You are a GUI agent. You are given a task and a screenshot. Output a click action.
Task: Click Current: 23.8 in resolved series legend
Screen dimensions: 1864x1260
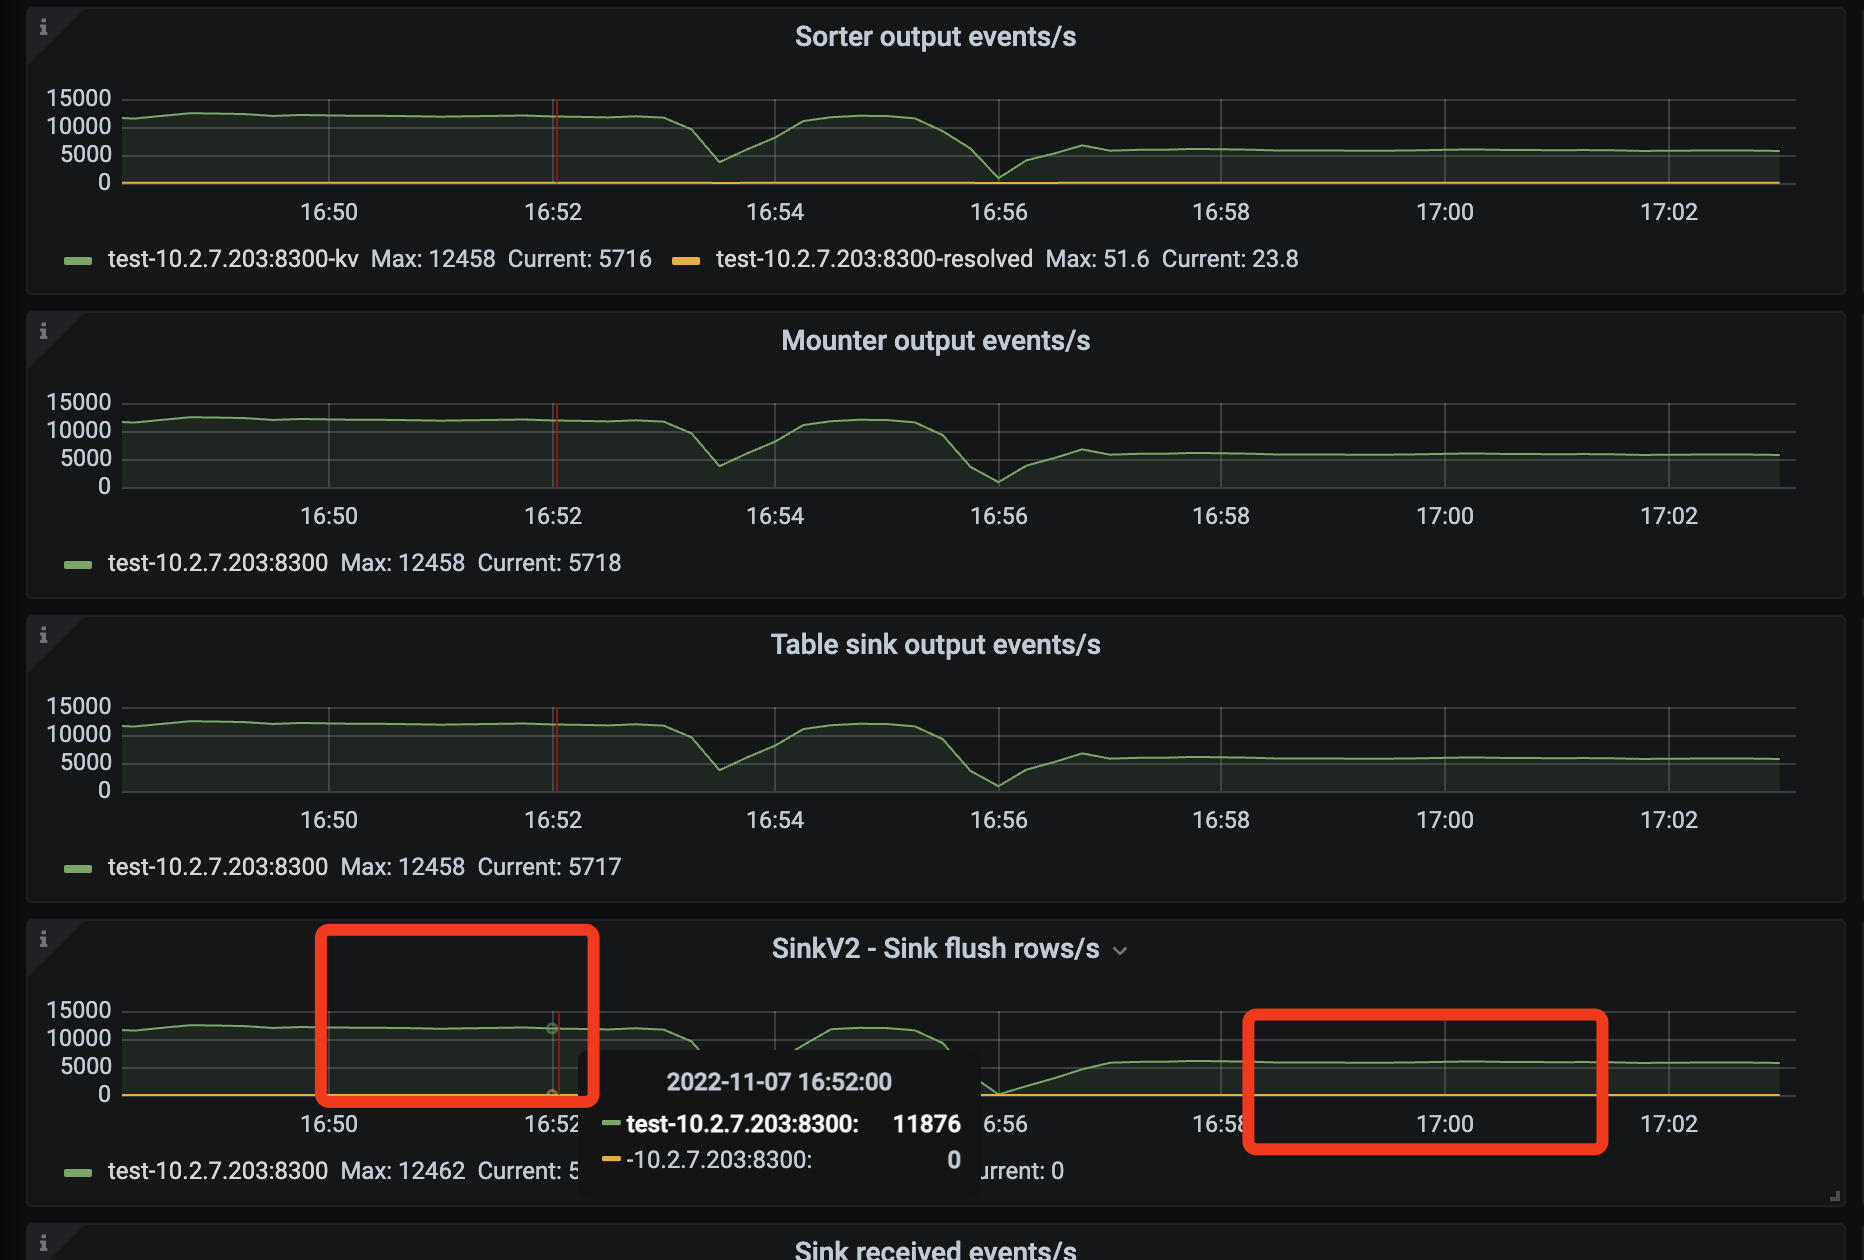pos(1230,259)
